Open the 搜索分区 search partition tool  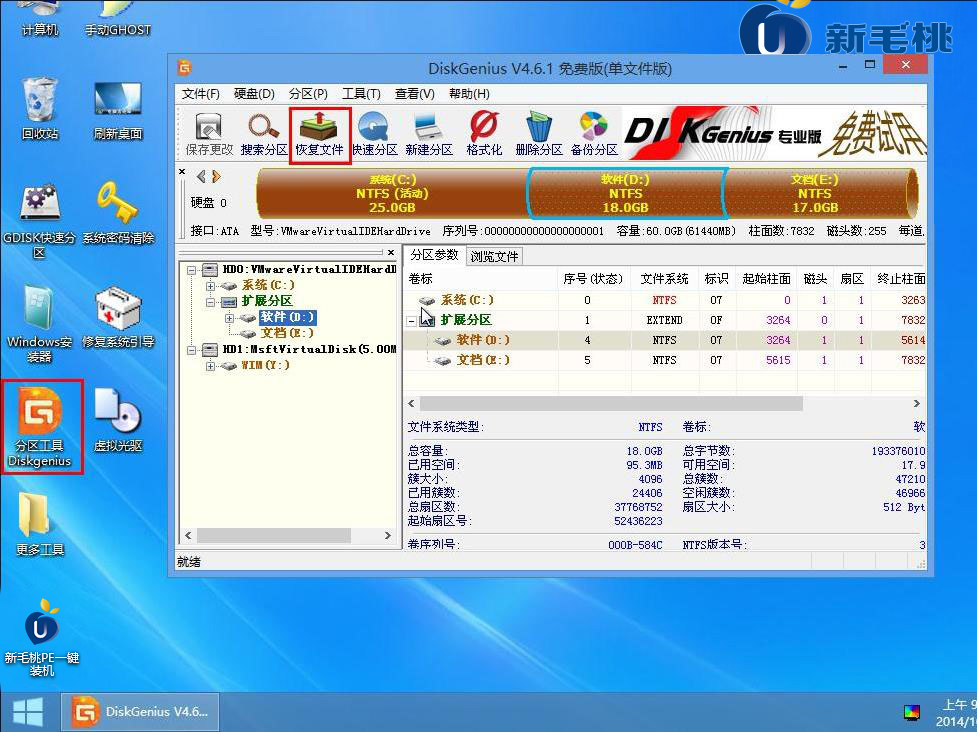[x=264, y=133]
